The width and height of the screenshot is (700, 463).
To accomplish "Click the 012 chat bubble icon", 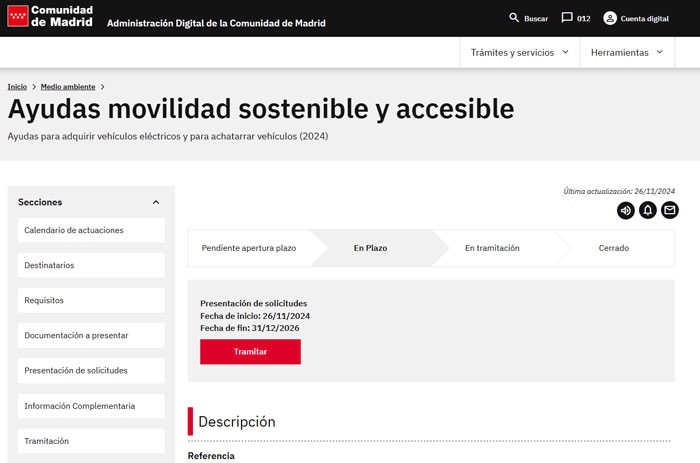I will pyautogui.click(x=567, y=18).
